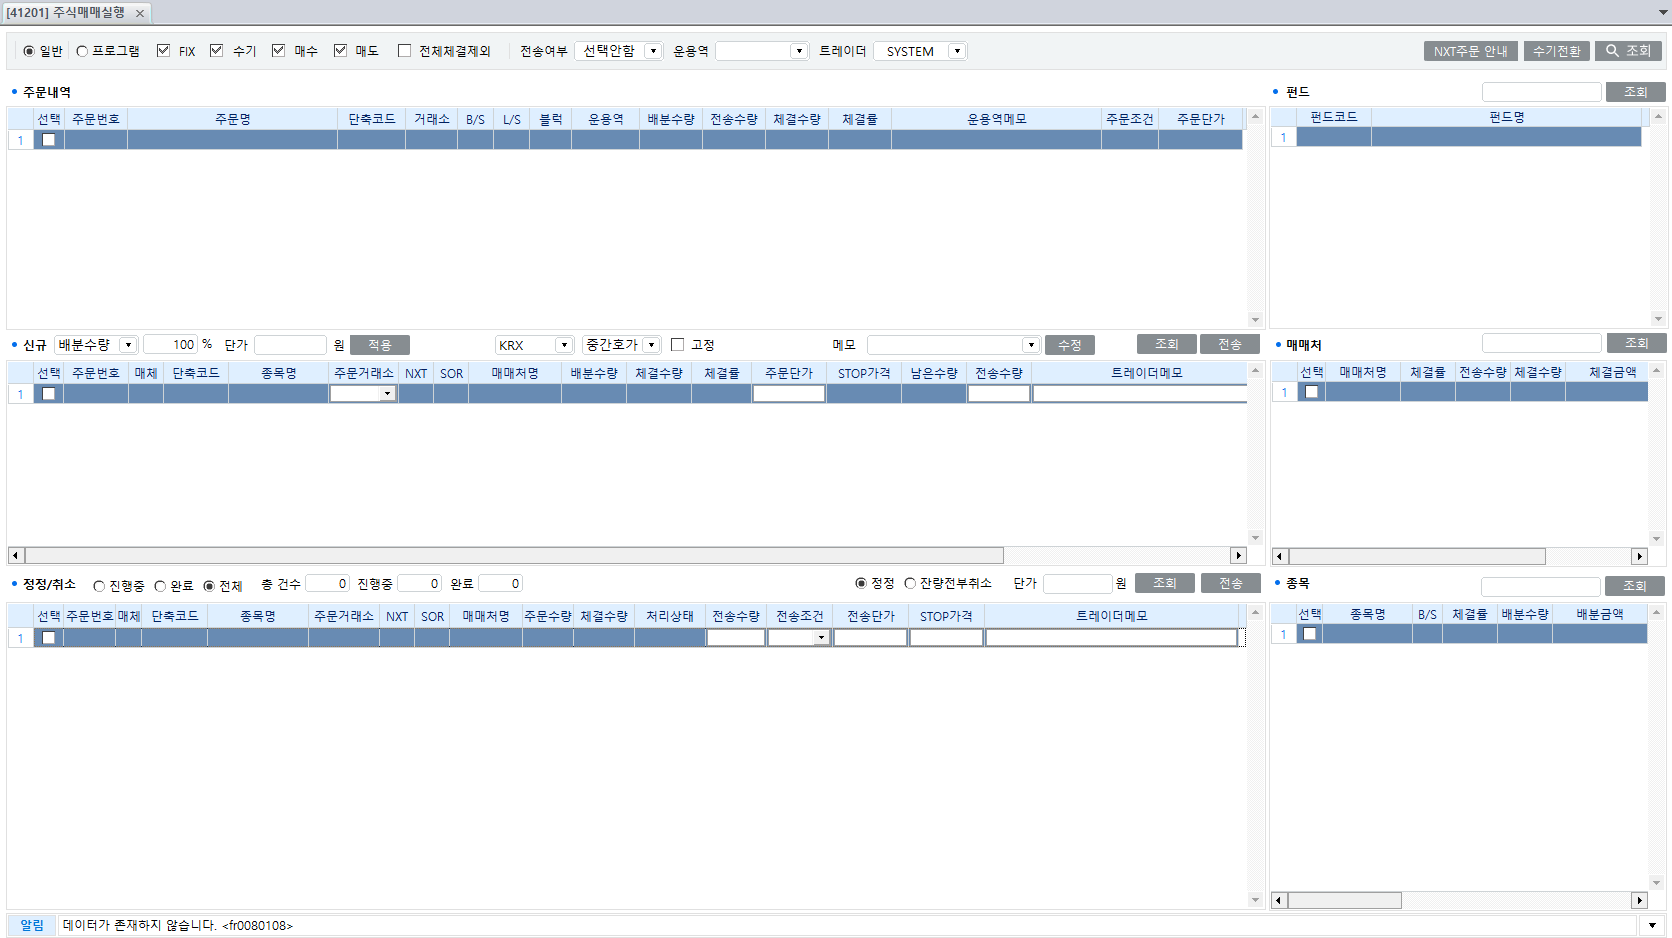Focus the 종목 search input field
Screen dimensions: 1672x938
tap(1540, 586)
